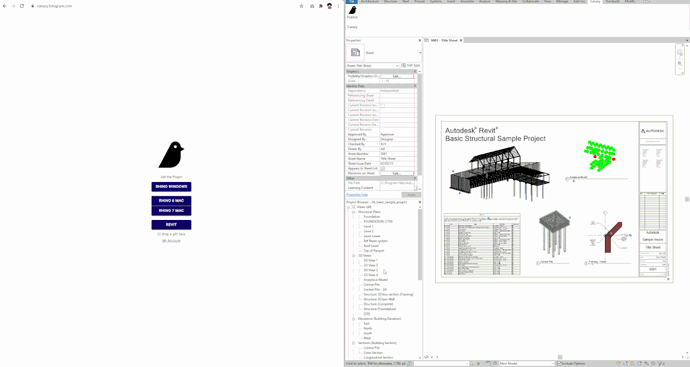
Task: Click the Canary Publish bird icon in ribbon
Action: click(x=352, y=10)
